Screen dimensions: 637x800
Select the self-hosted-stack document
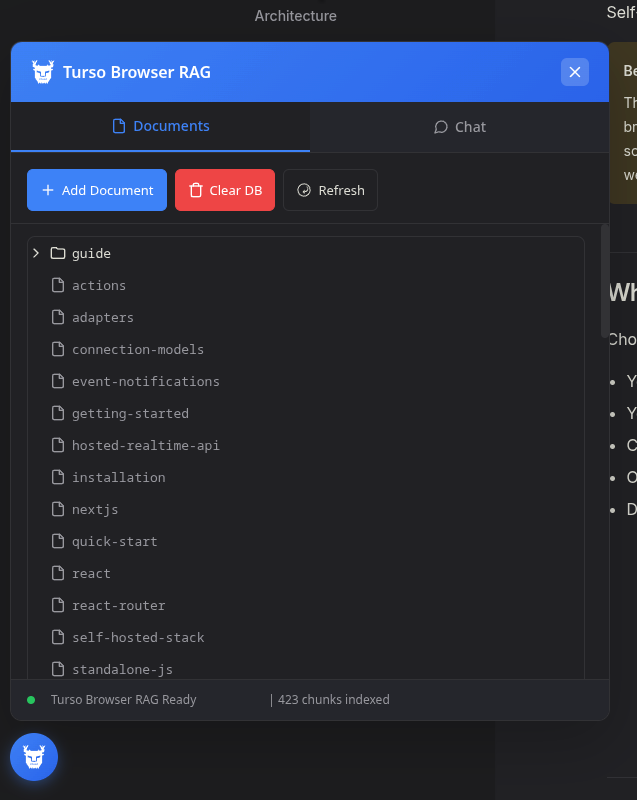(x=138, y=637)
